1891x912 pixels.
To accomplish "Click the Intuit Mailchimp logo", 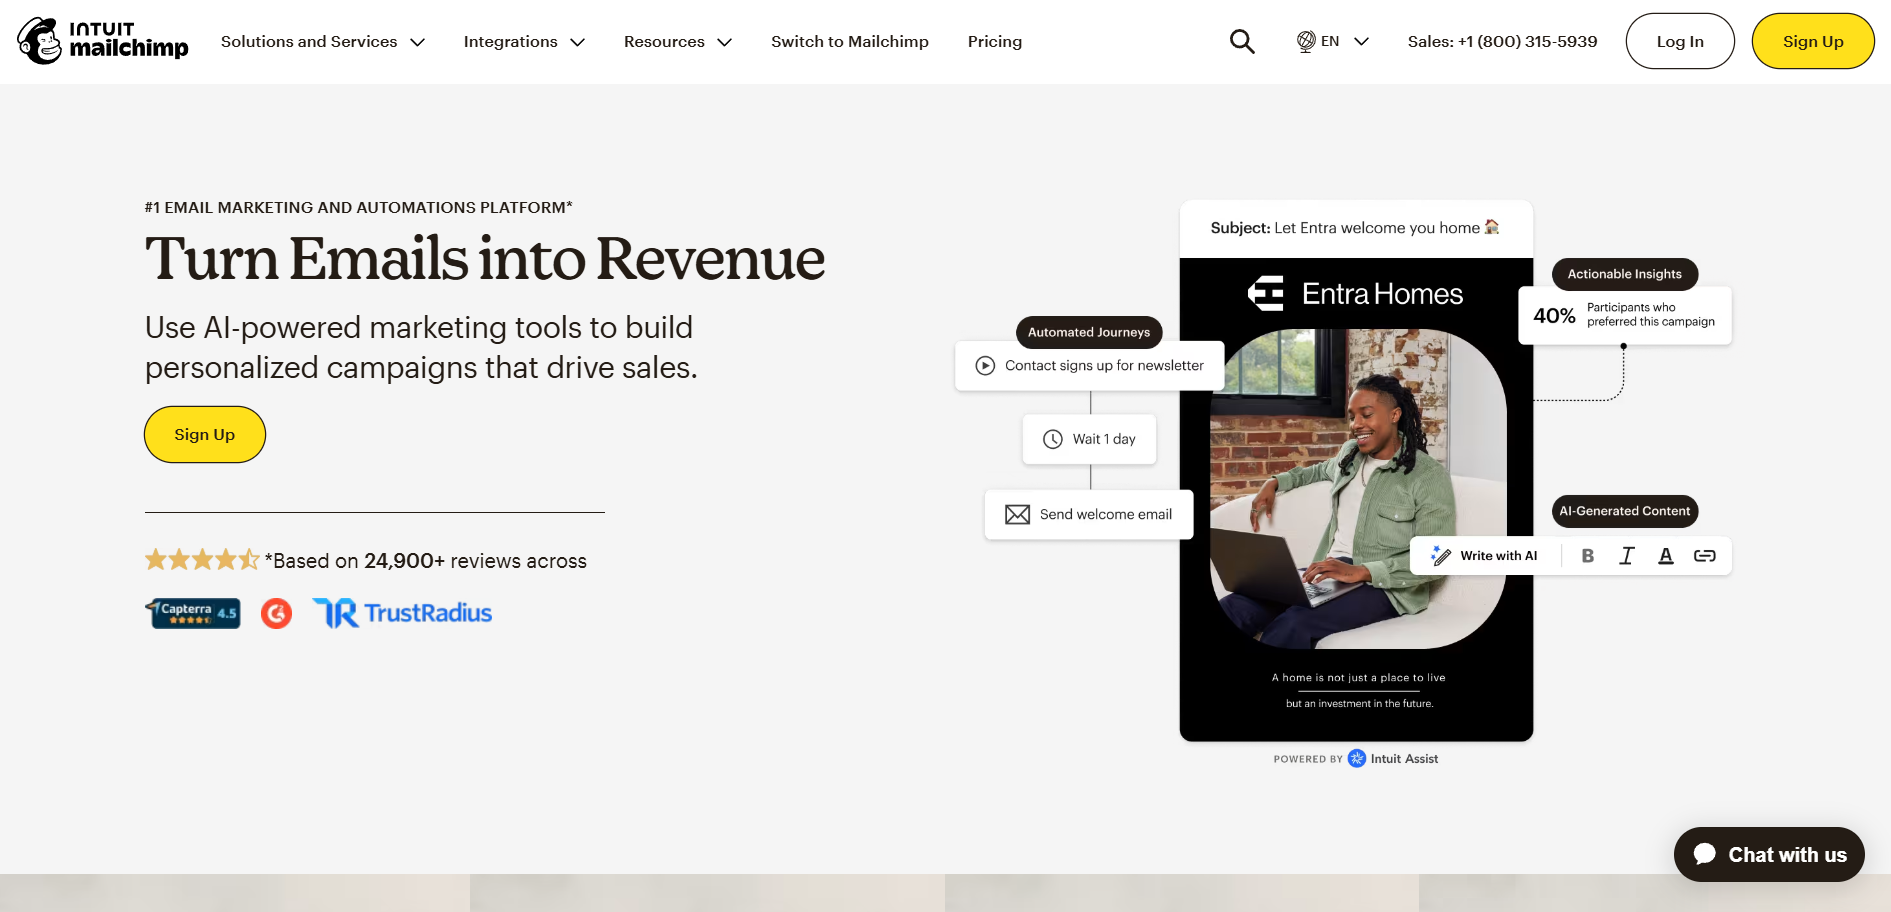I will (x=102, y=41).
